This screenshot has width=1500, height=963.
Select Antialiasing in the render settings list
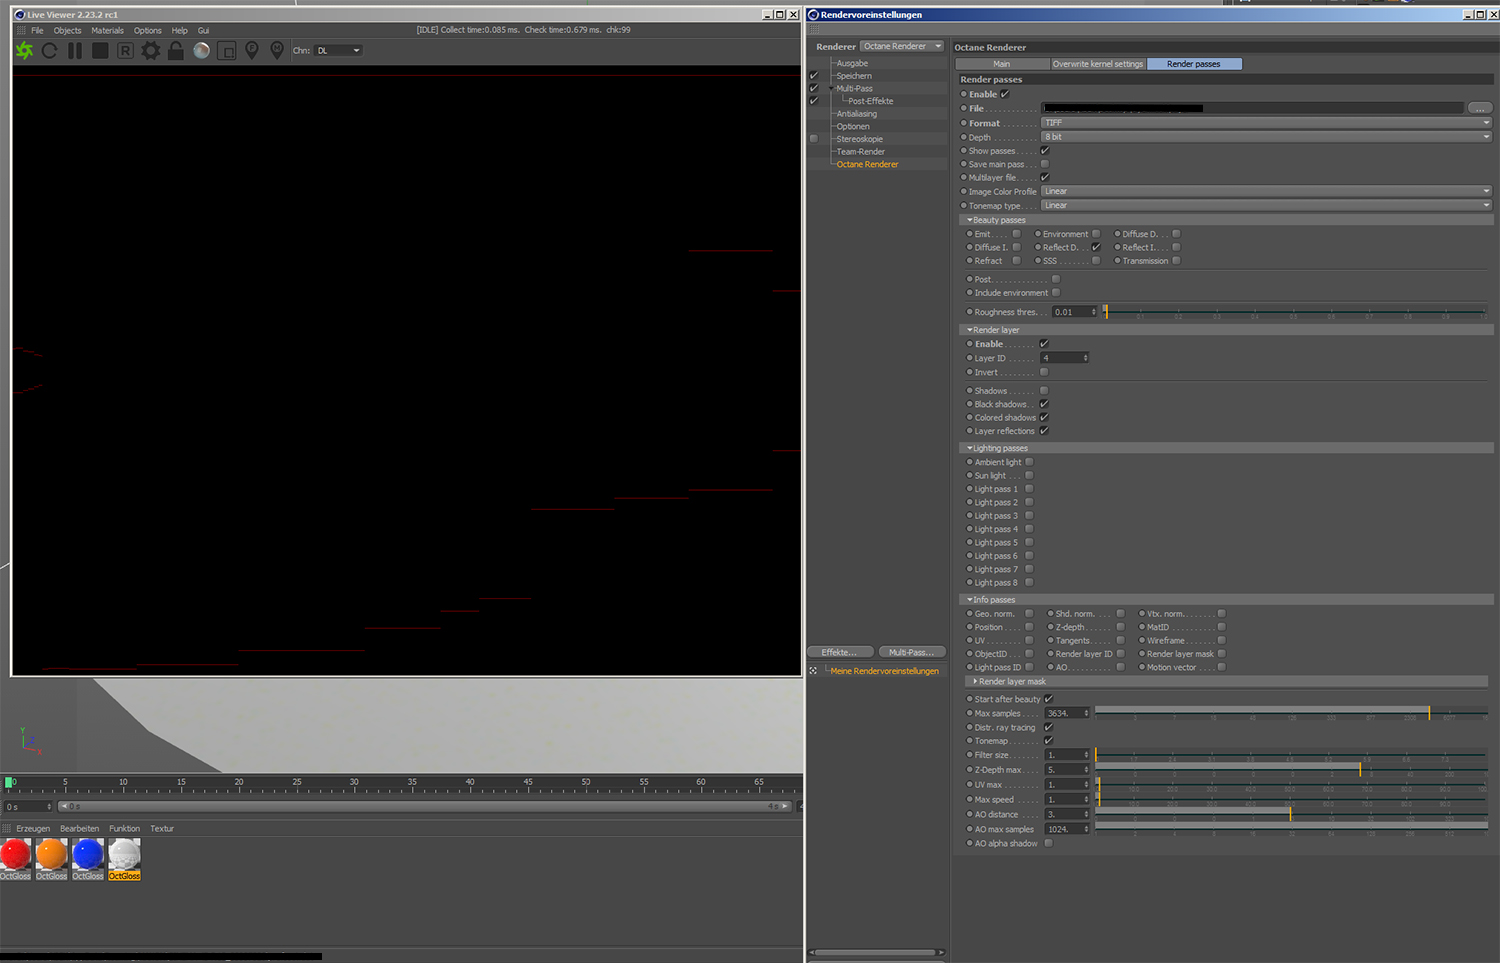(856, 114)
